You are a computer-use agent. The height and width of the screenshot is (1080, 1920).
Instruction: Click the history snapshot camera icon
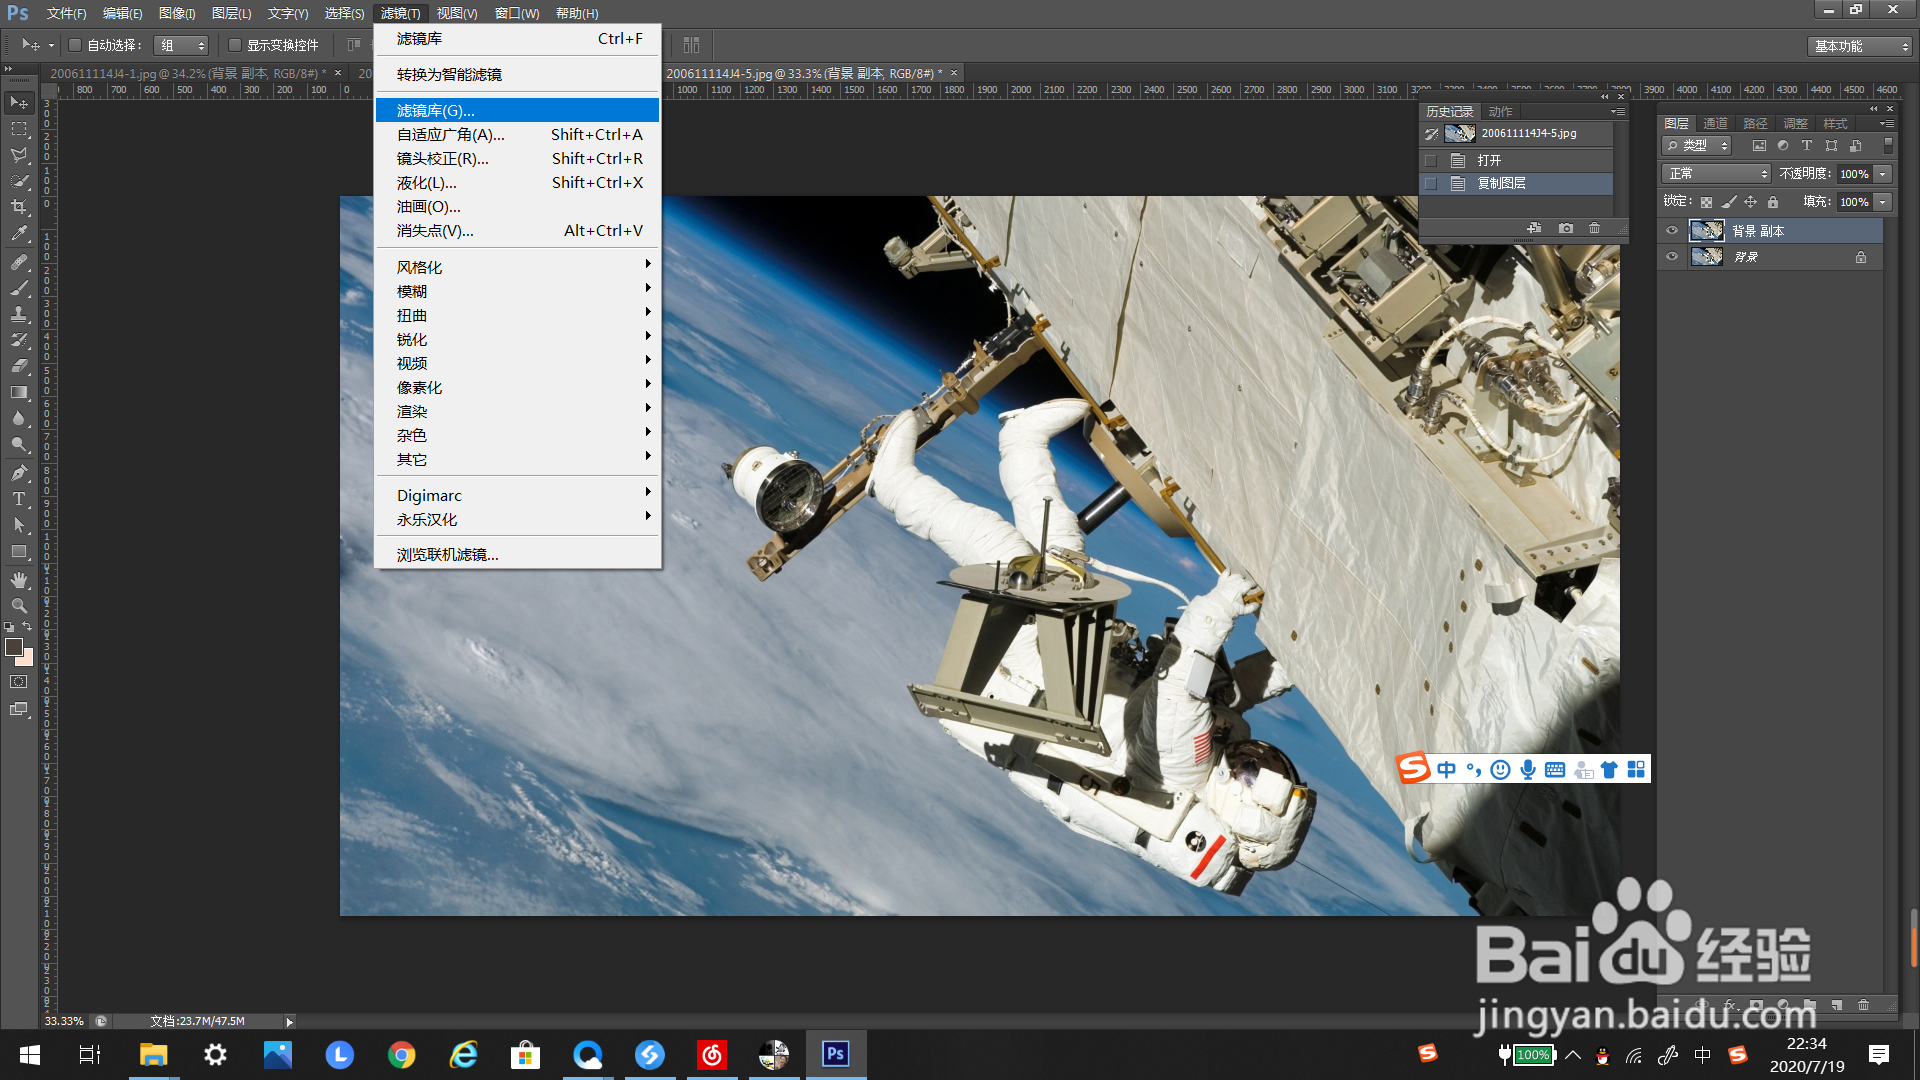click(x=1566, y=228)
